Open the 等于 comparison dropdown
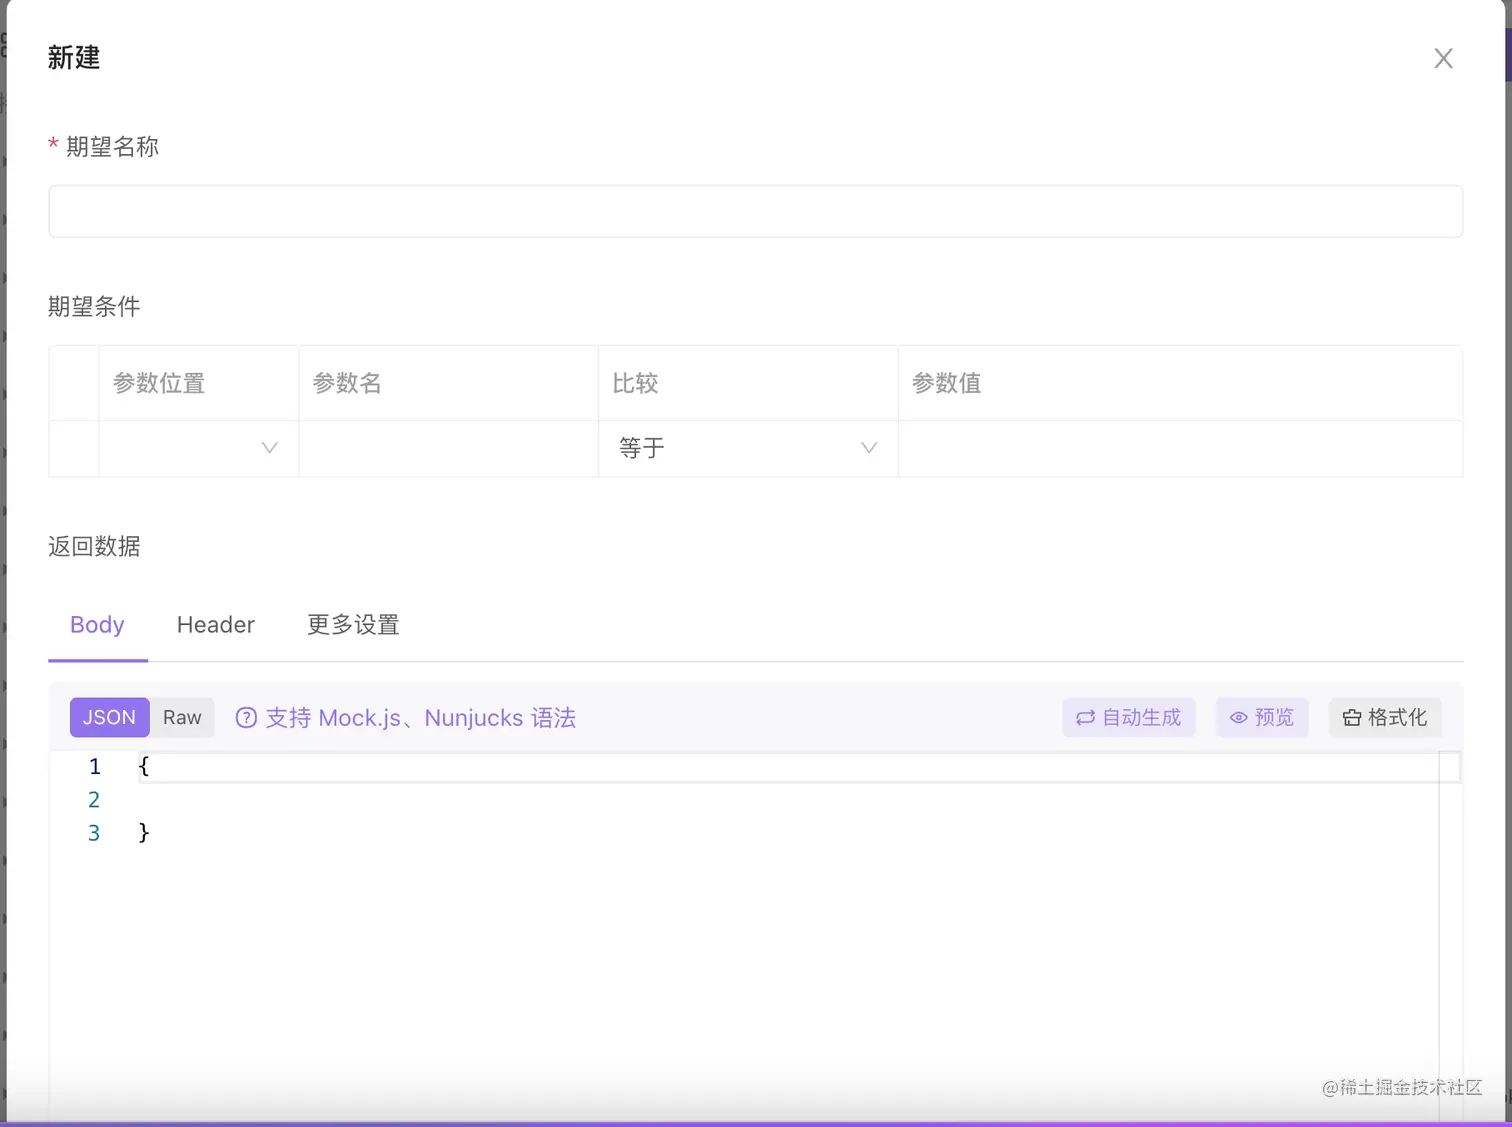1512x1127 pixels. pos(748,448)
